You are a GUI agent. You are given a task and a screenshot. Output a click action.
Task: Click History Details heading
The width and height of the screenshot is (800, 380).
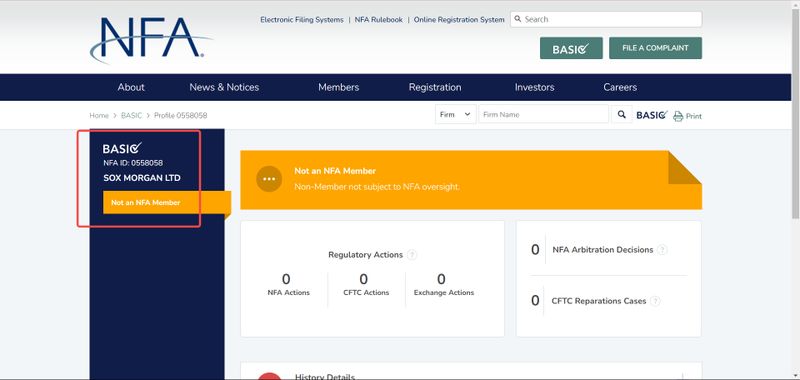pos(324,377)
